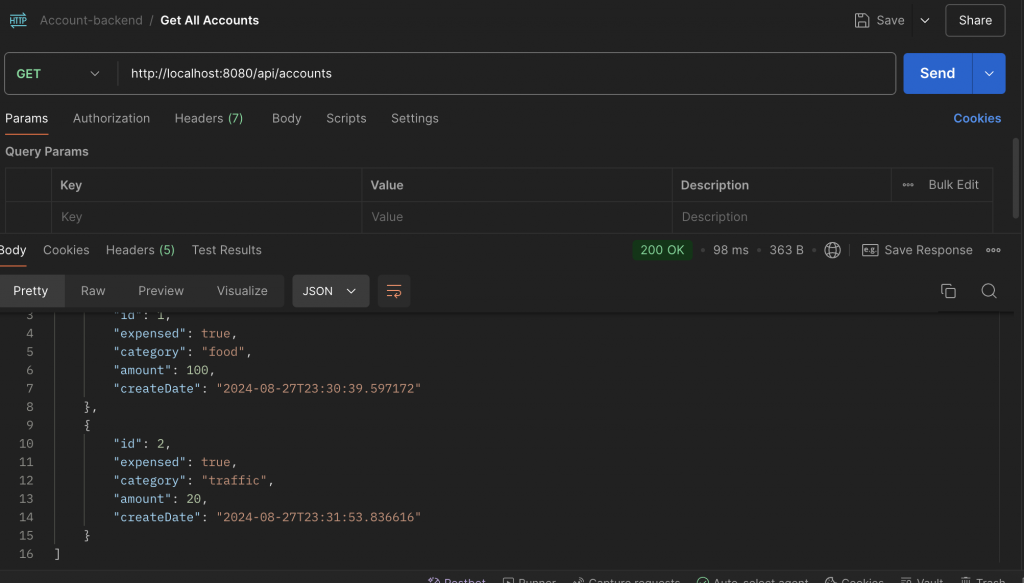Click the "traffic" category value
Viewport: 1024px width, 583px height.
click(234, 481)
